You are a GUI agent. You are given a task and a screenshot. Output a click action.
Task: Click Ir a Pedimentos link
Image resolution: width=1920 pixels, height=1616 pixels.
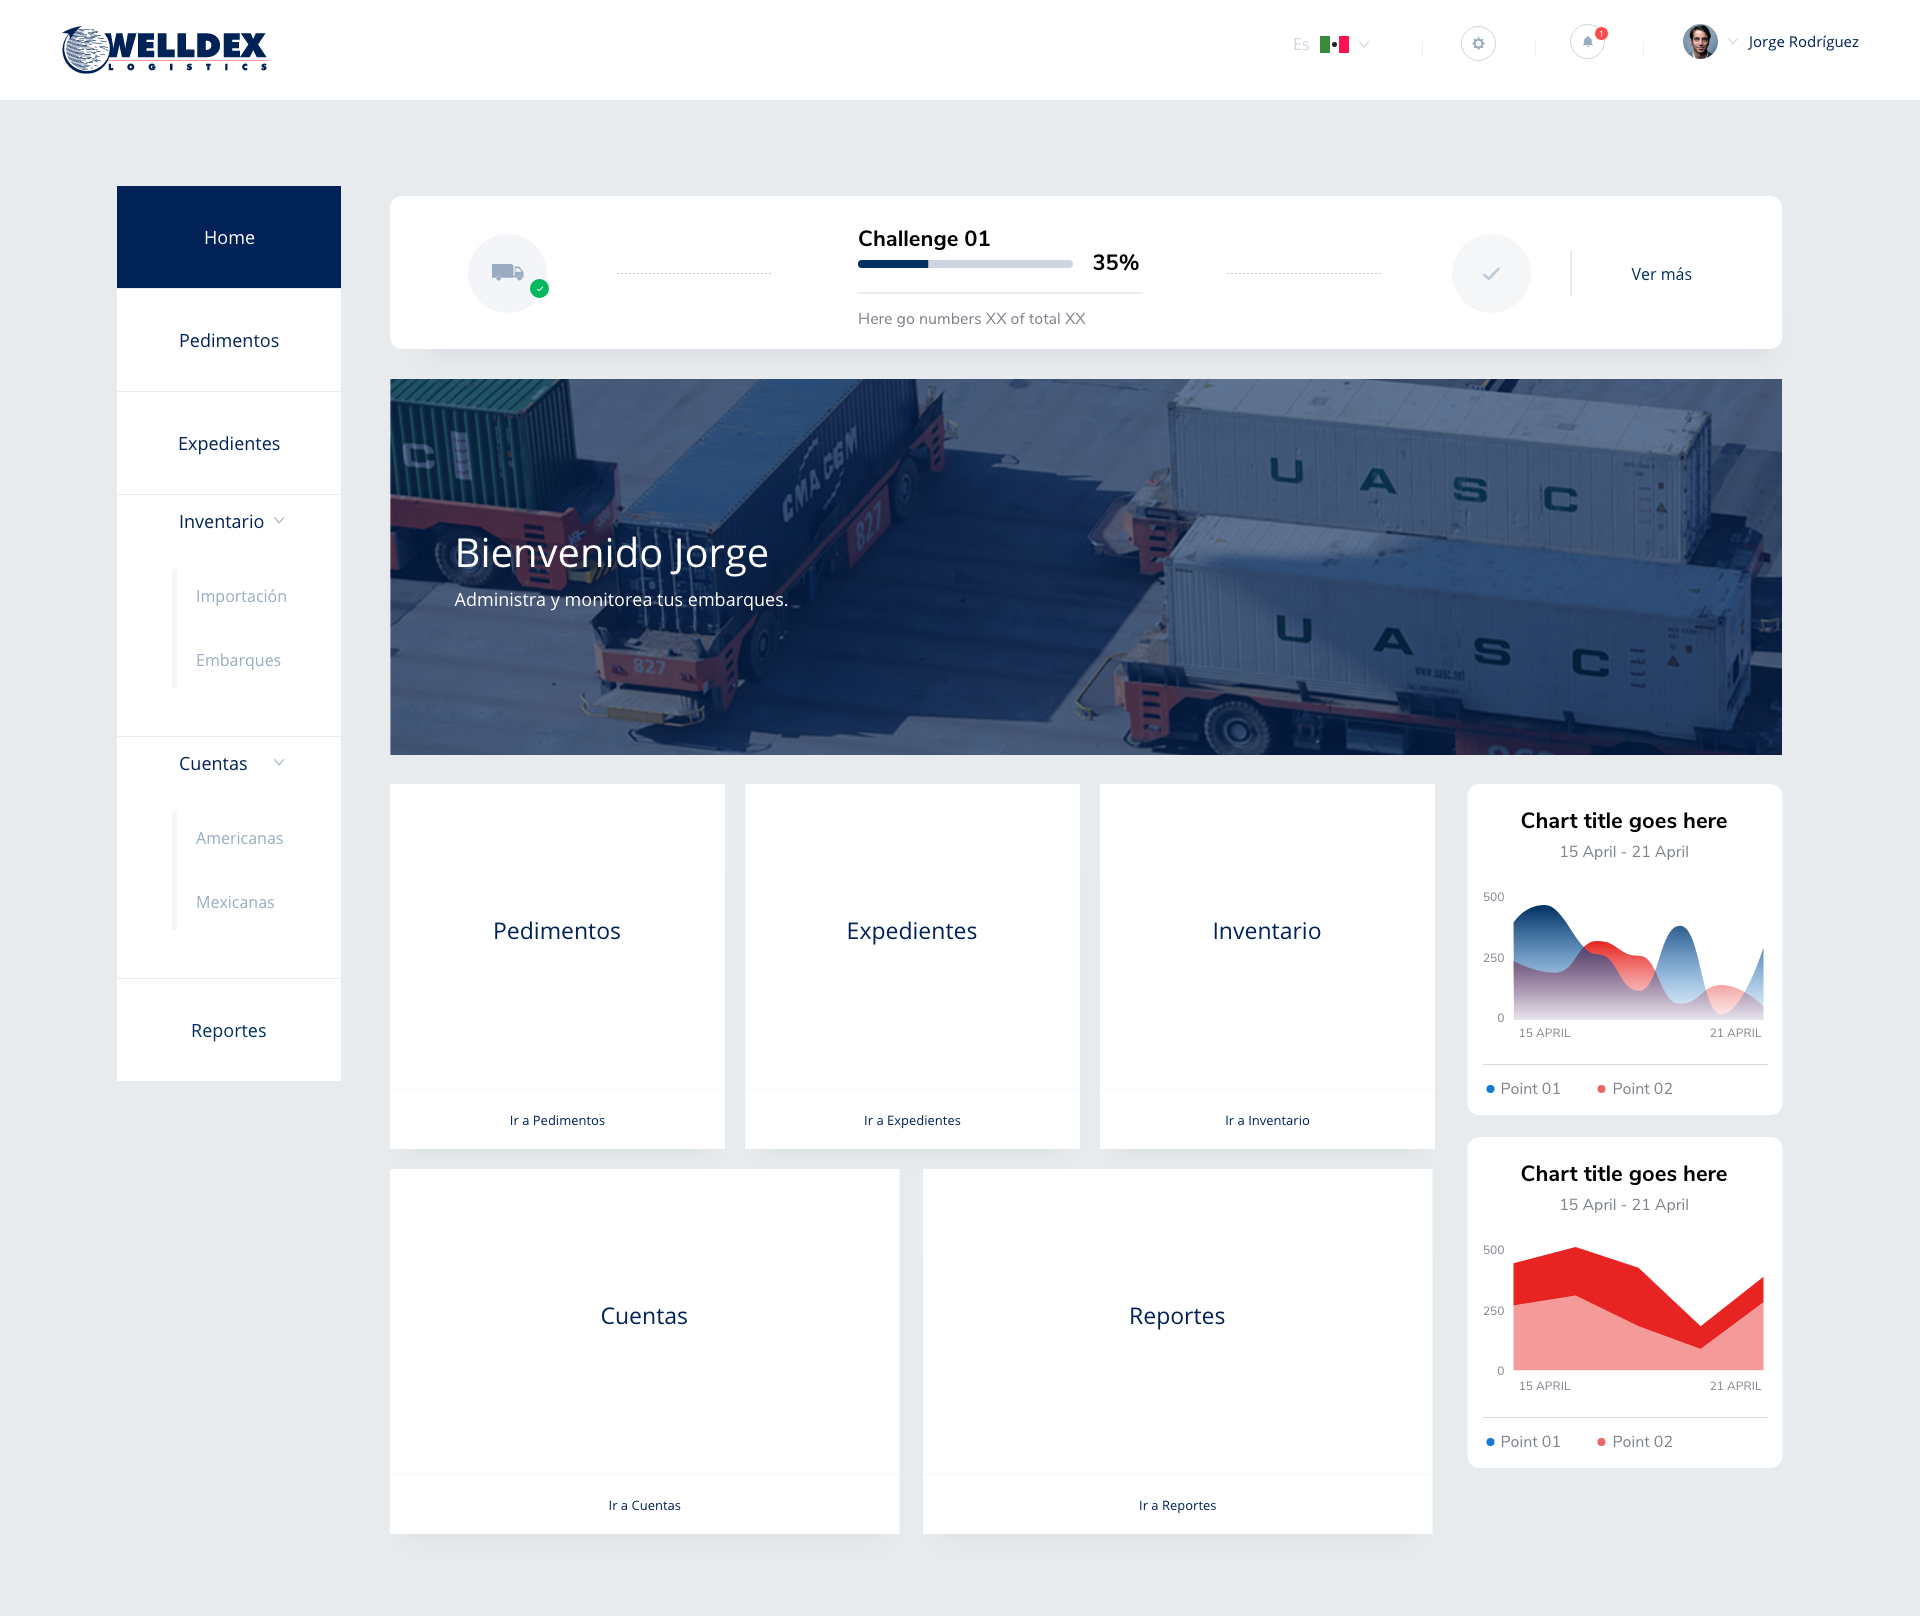click(x=557, y=1120)
